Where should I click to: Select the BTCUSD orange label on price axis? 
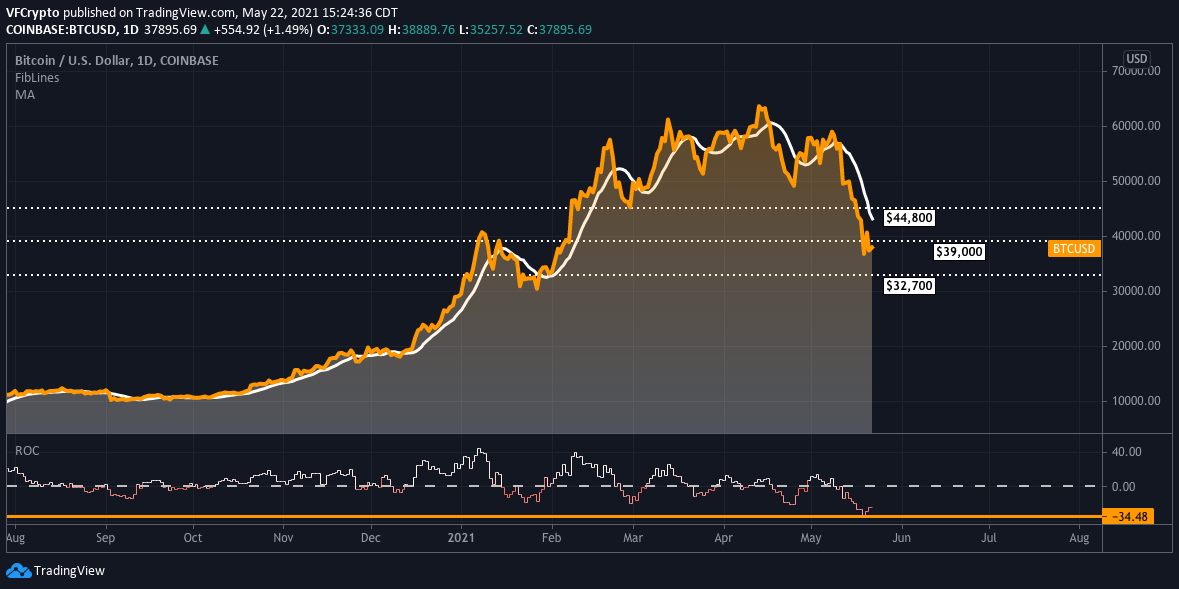pyautogui.click(x=1073, y=248)
